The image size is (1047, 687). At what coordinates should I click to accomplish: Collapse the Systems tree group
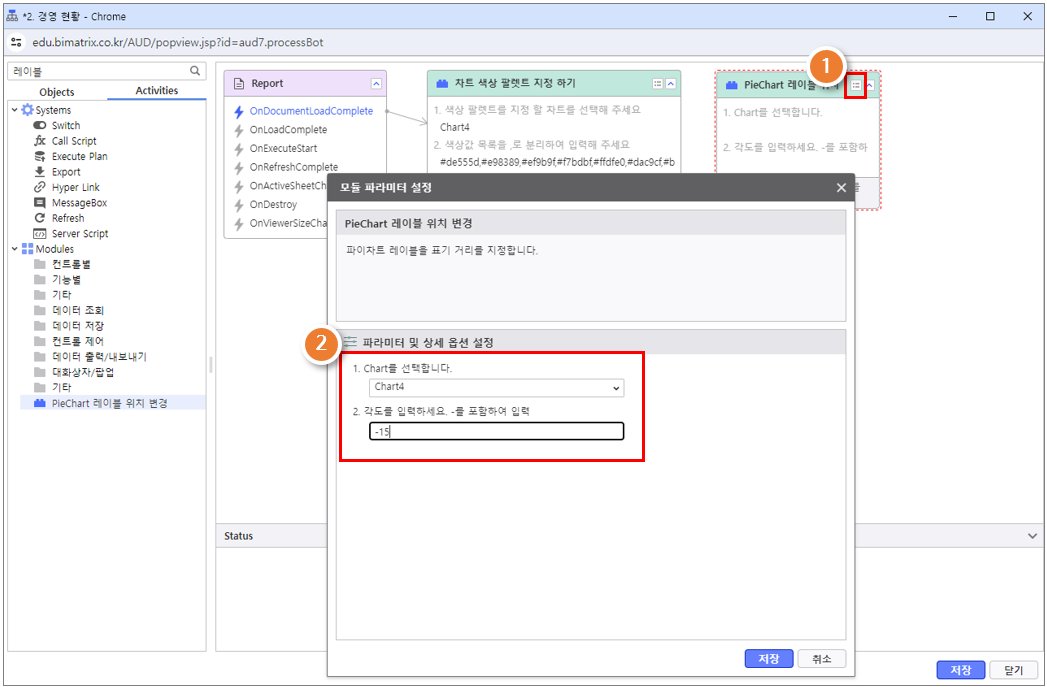[14, 110]
